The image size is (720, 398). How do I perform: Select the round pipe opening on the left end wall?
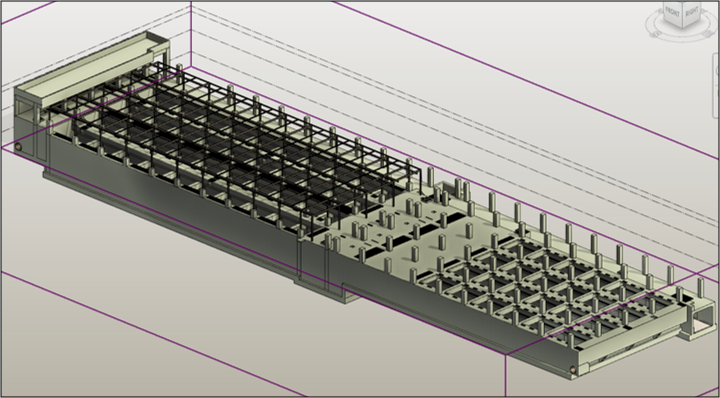click(x=18, y=147)
